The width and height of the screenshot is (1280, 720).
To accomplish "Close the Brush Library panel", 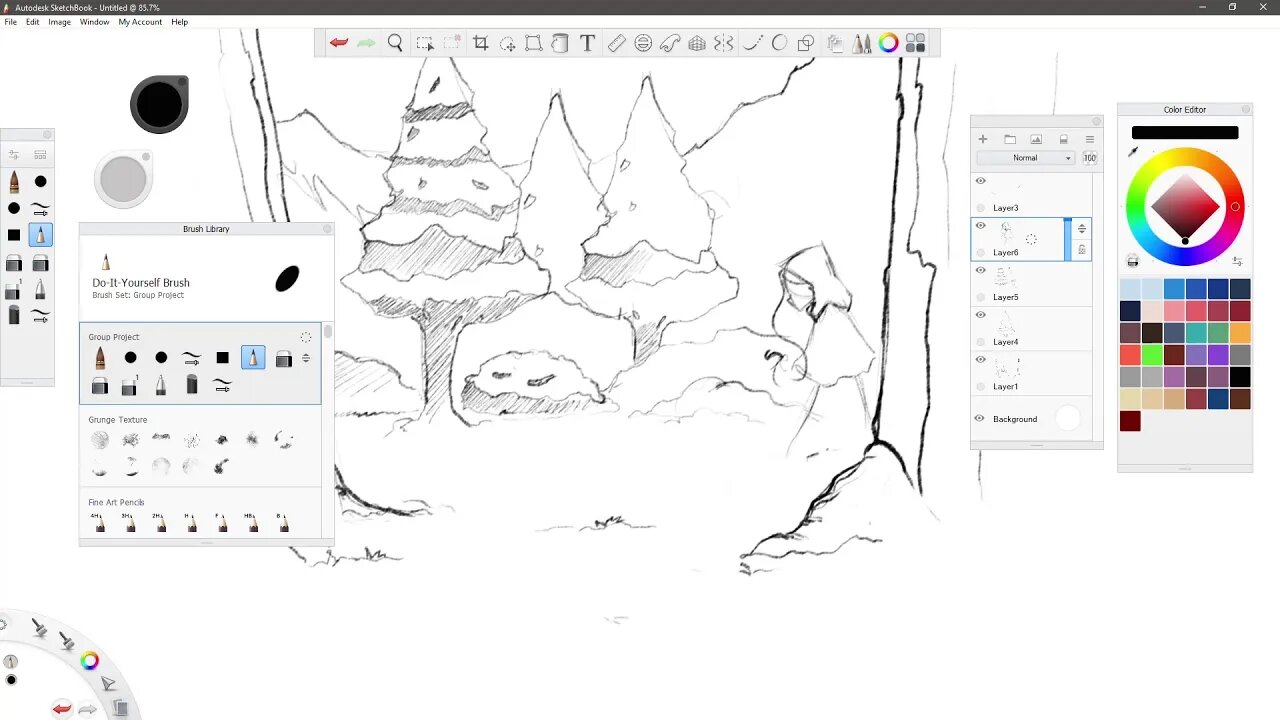I will click(x=327, y=229).
